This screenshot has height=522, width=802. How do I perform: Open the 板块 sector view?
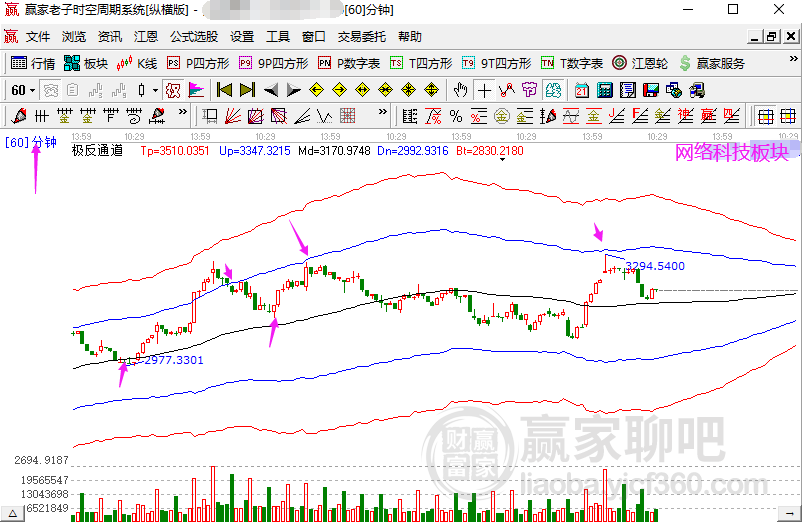pos(86,63)
